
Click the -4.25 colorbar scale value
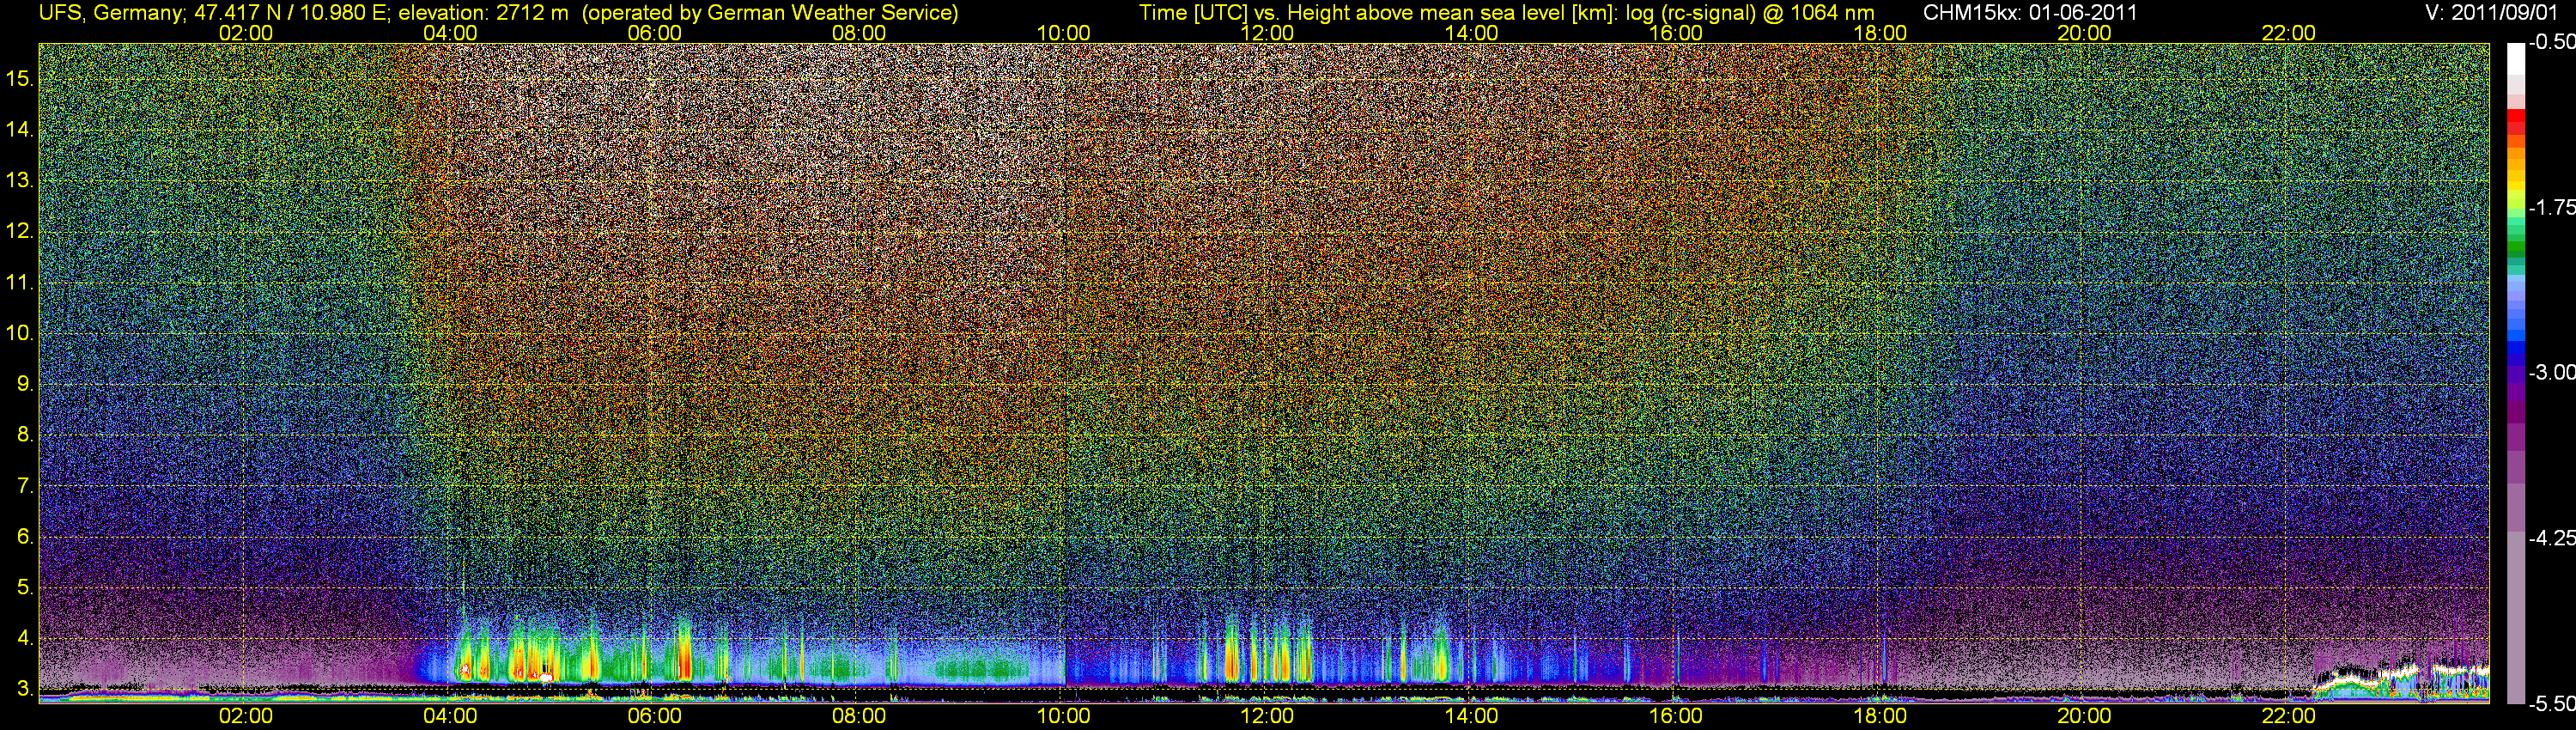(2551, 538)
